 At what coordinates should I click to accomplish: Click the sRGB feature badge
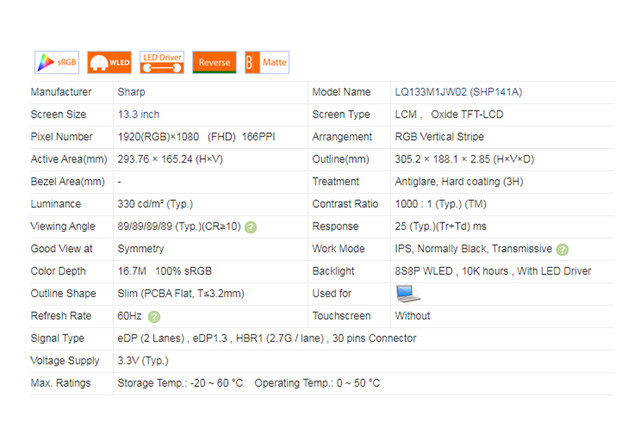57,62
